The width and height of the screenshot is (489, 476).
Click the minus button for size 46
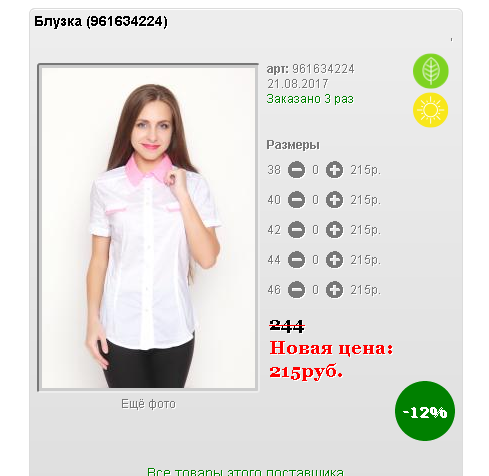tap(296, 290)
